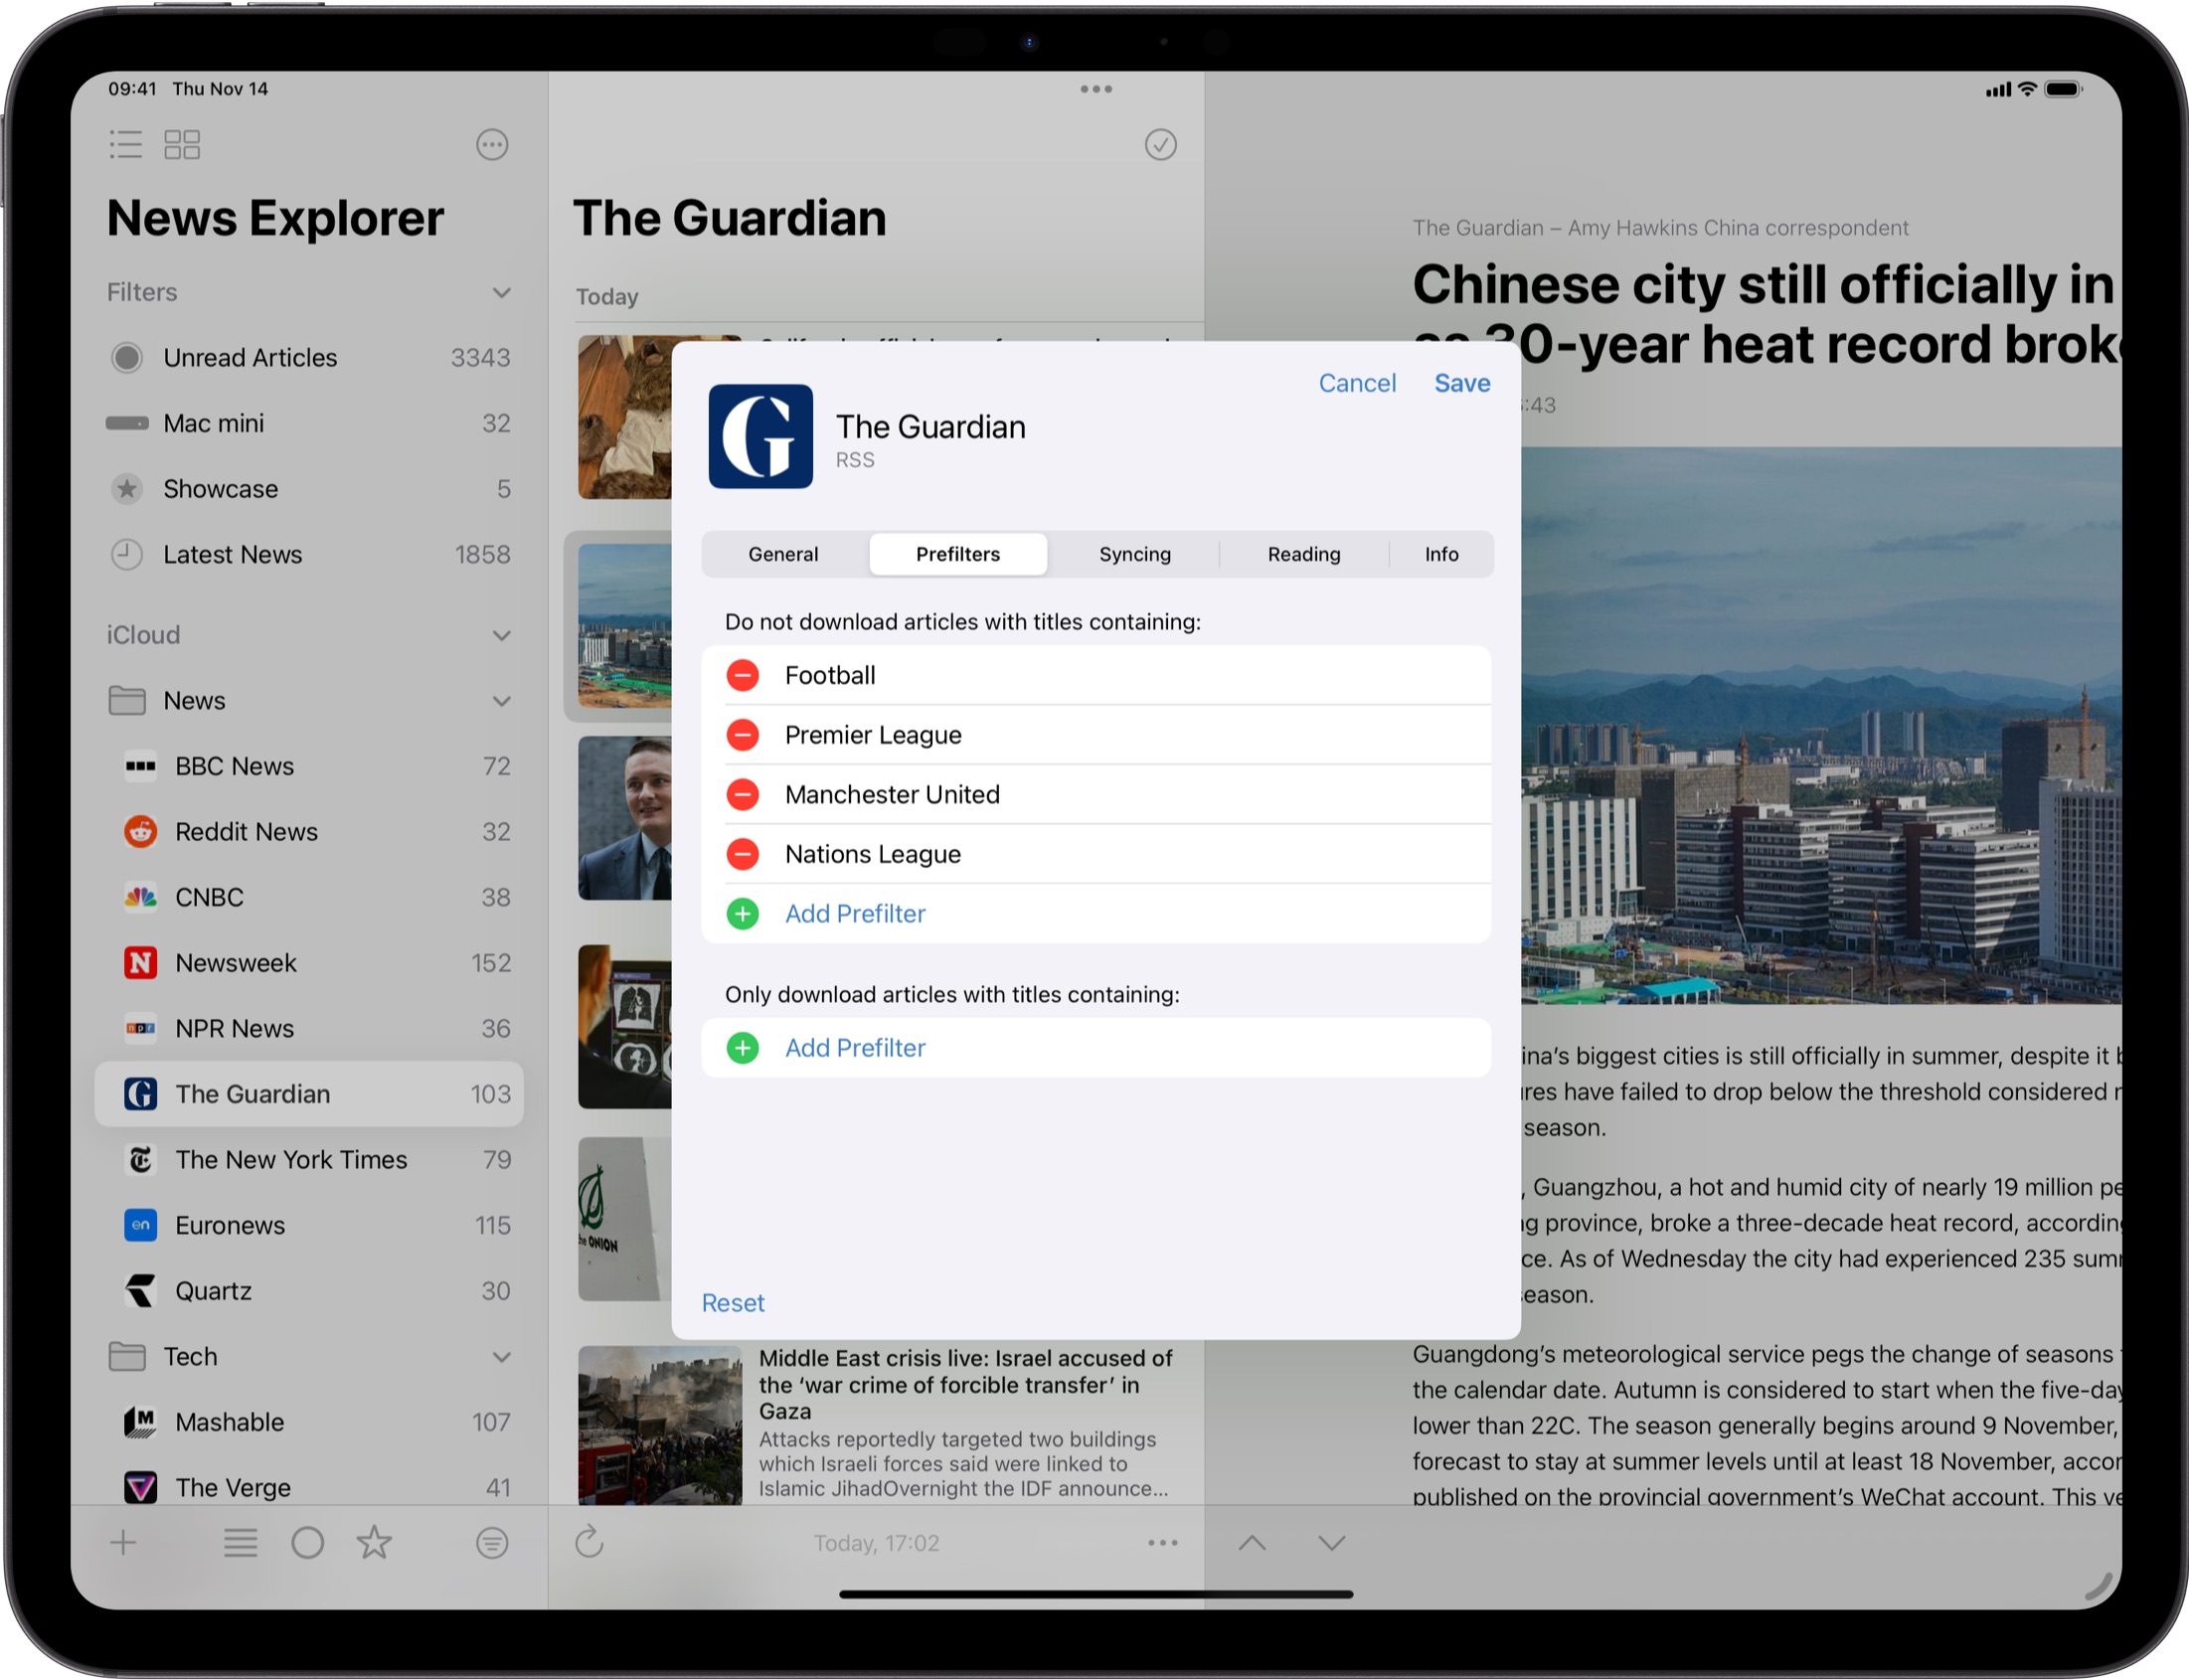Open Mashable feed

point(310,1422)
